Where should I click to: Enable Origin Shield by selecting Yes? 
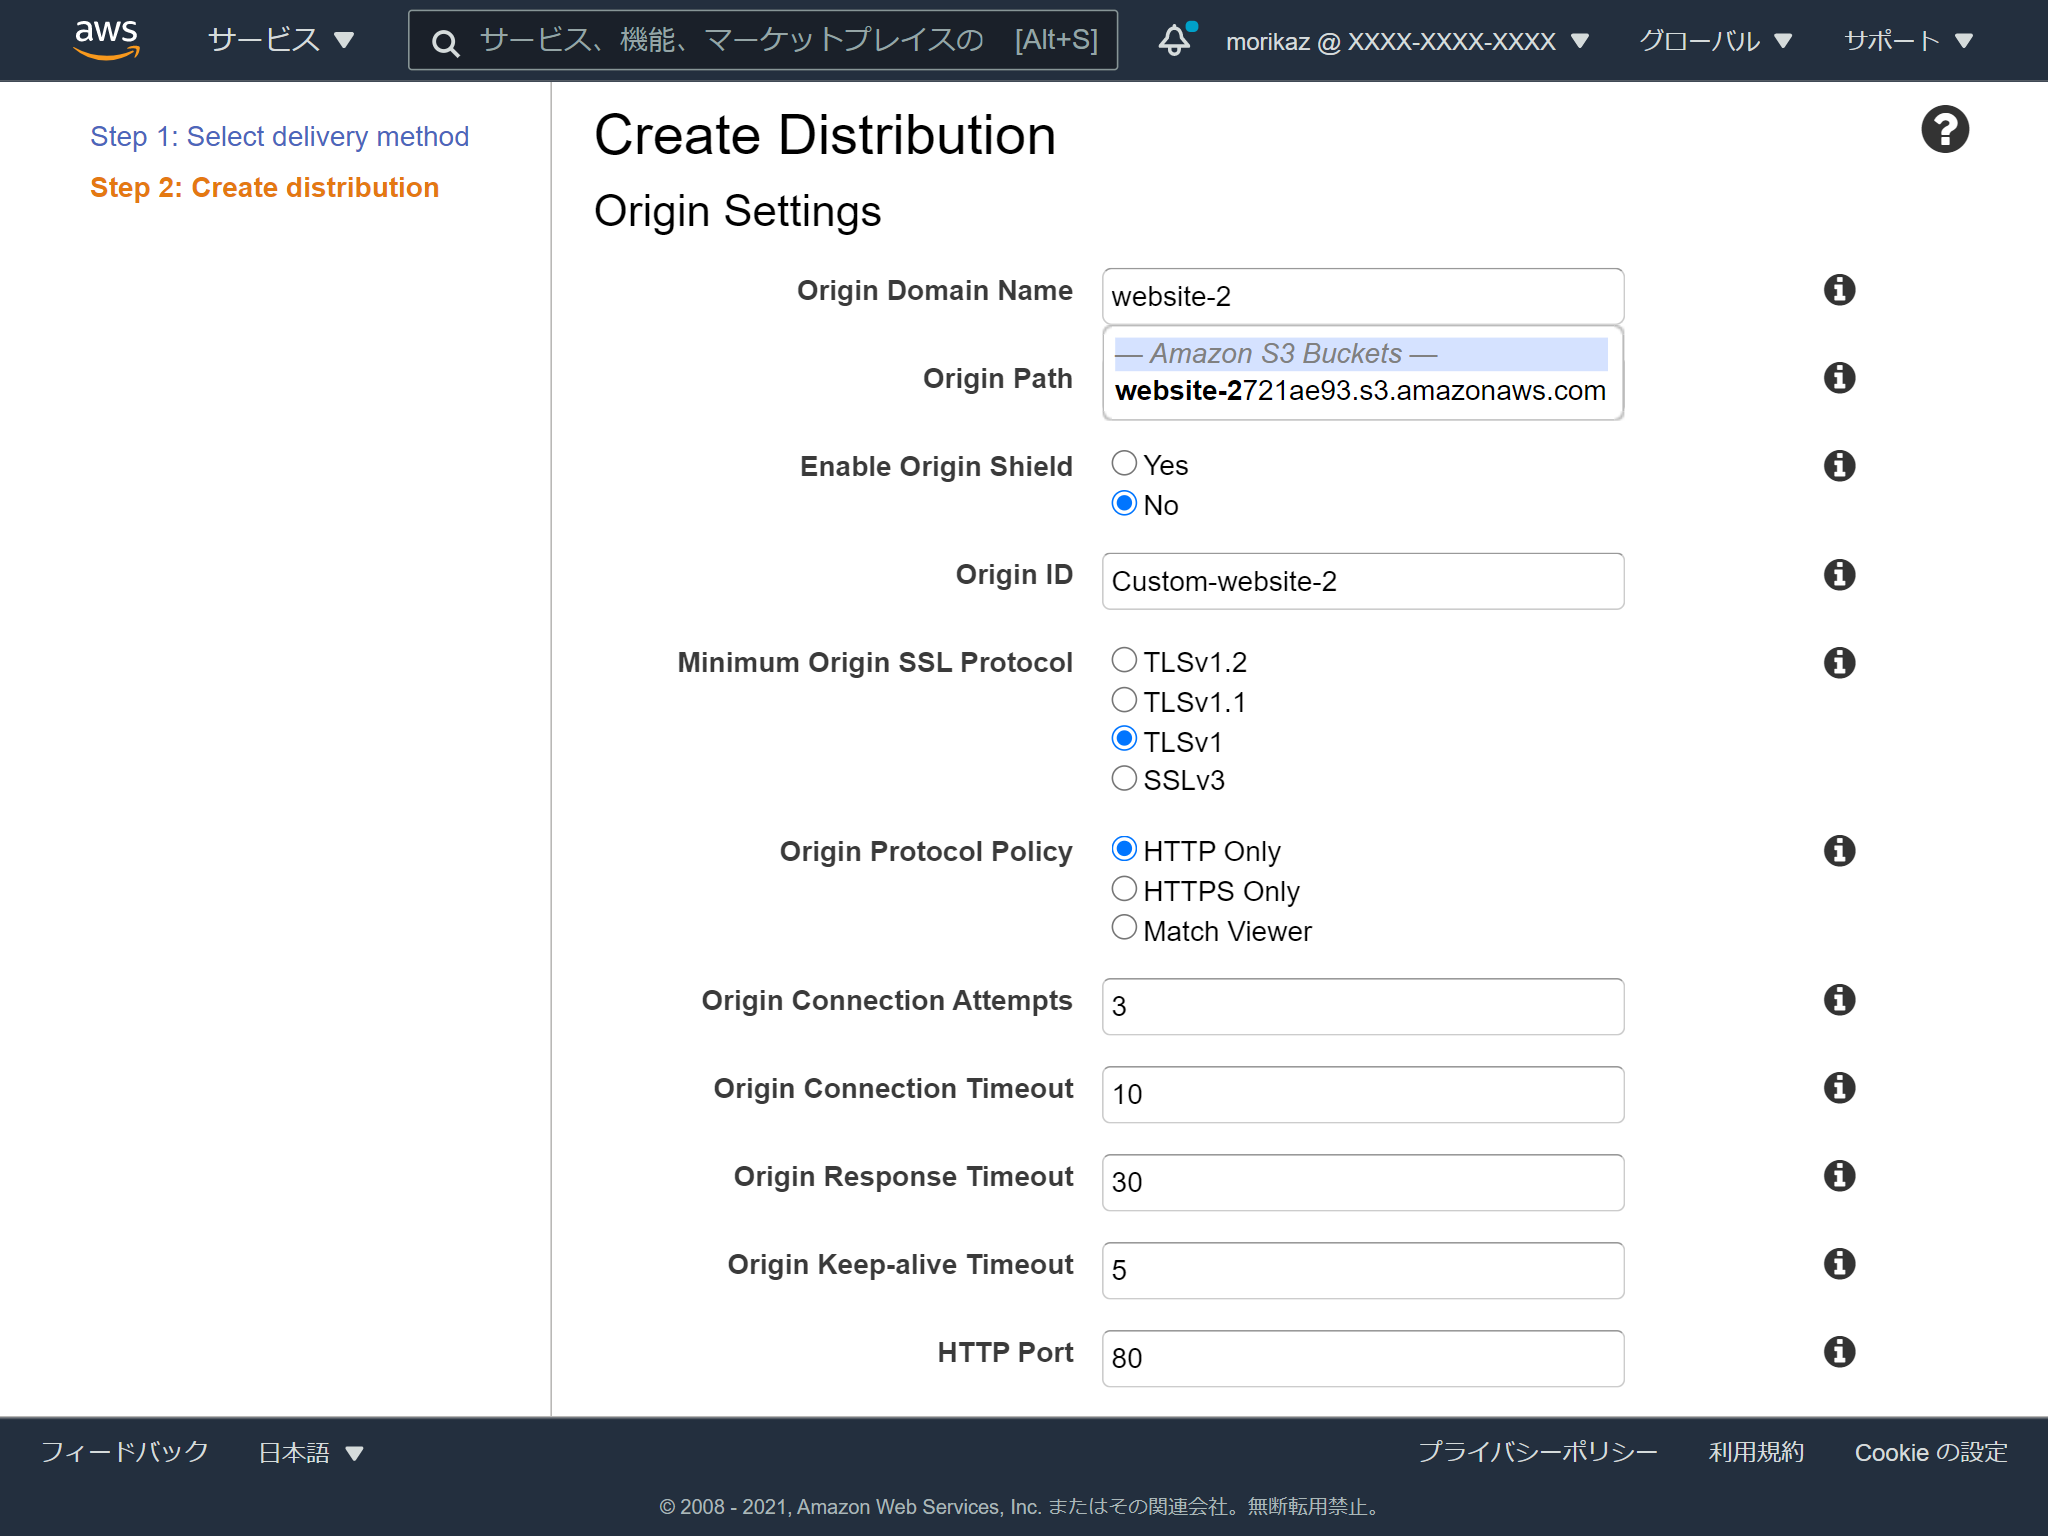(1124, 462)
